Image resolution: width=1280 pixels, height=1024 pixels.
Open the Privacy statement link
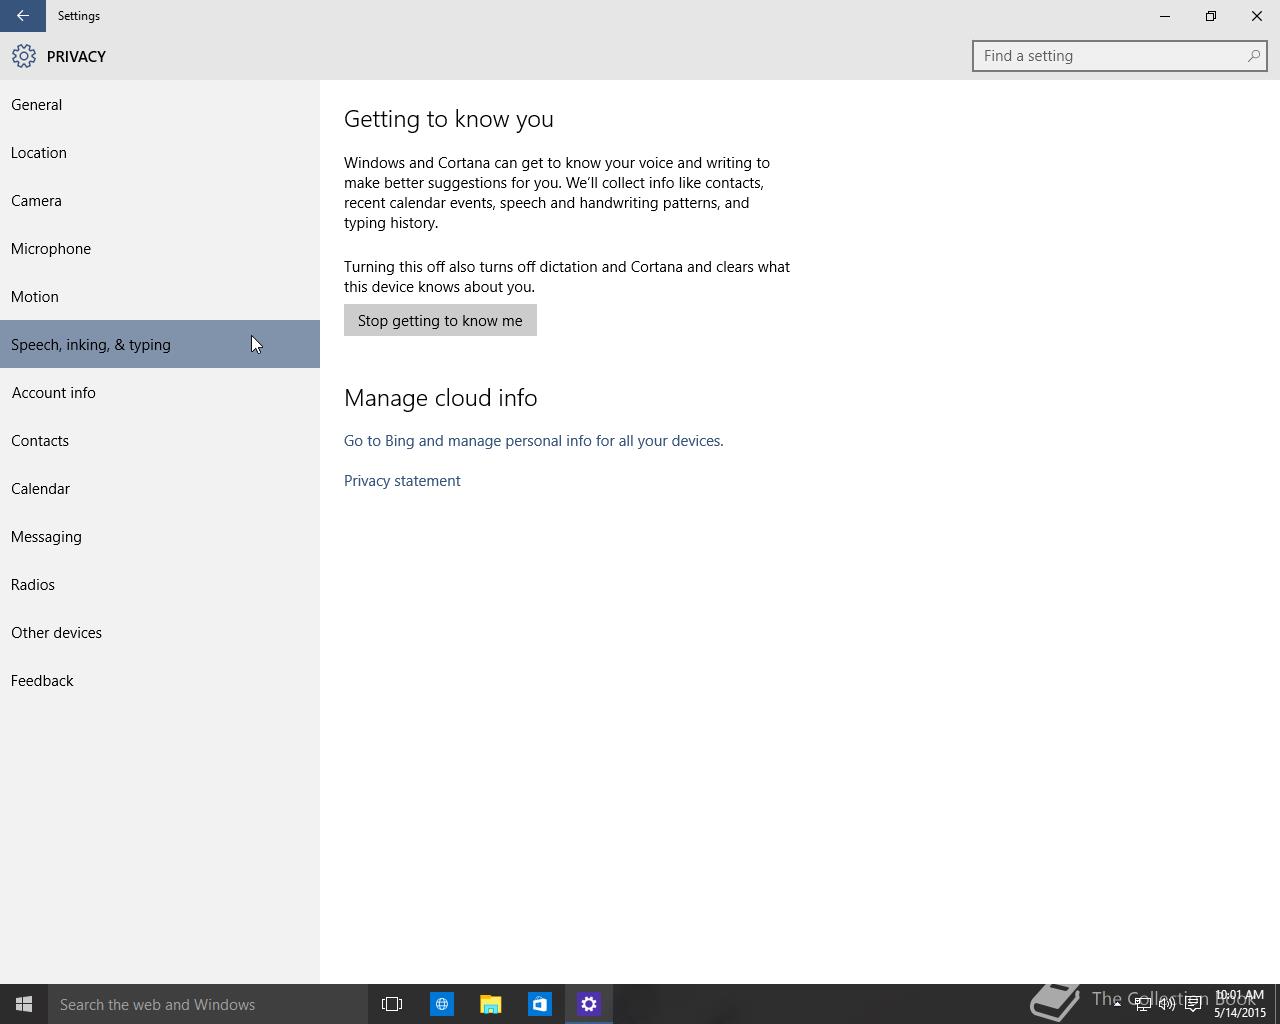[x=402, y=481]
